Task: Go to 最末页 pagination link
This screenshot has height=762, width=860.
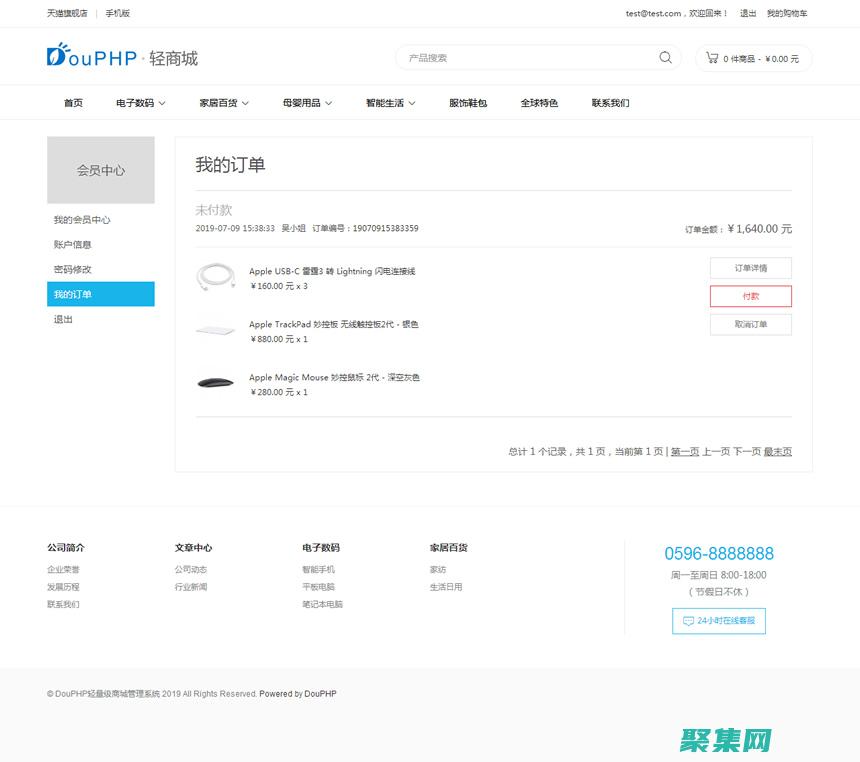Action: [777, 452]
